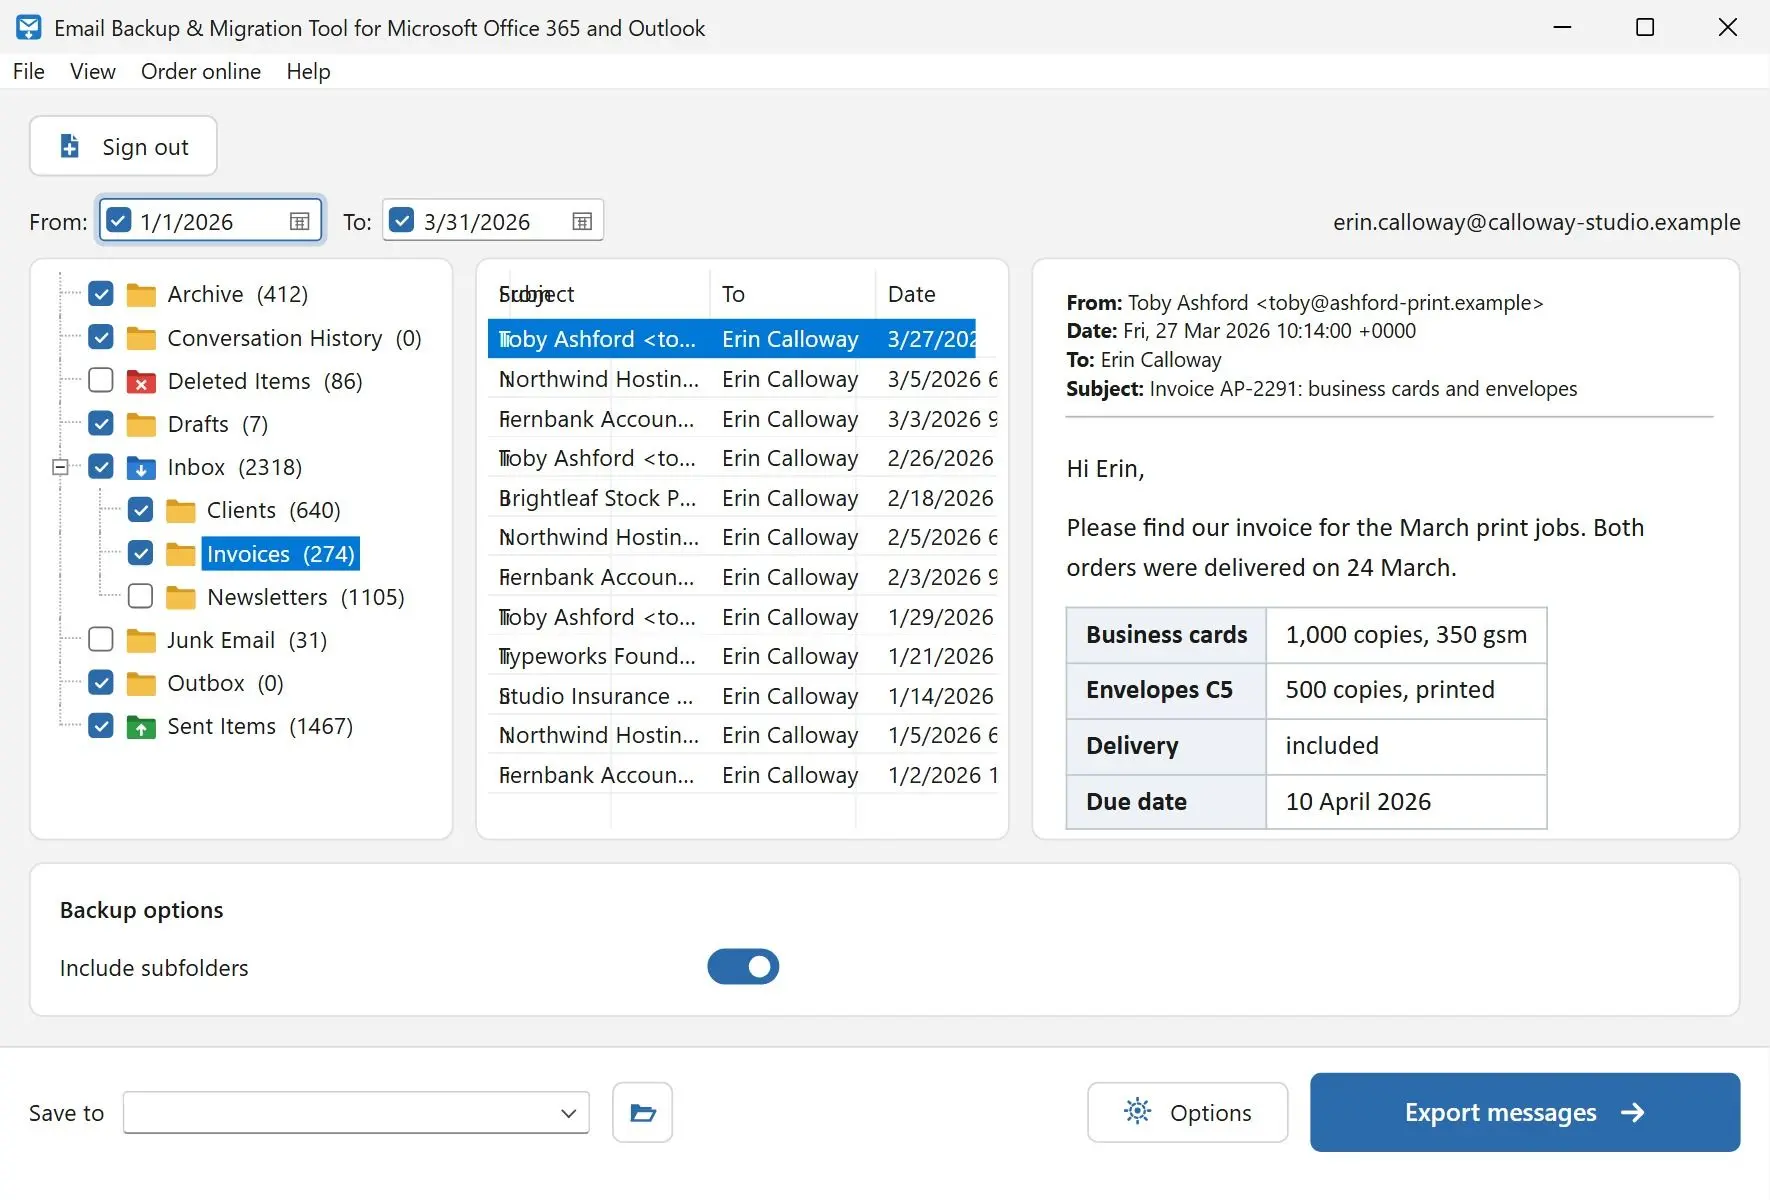Click the Archive folder icon
Screen dimensions: 1770x1200
click(x=141, y=294)
